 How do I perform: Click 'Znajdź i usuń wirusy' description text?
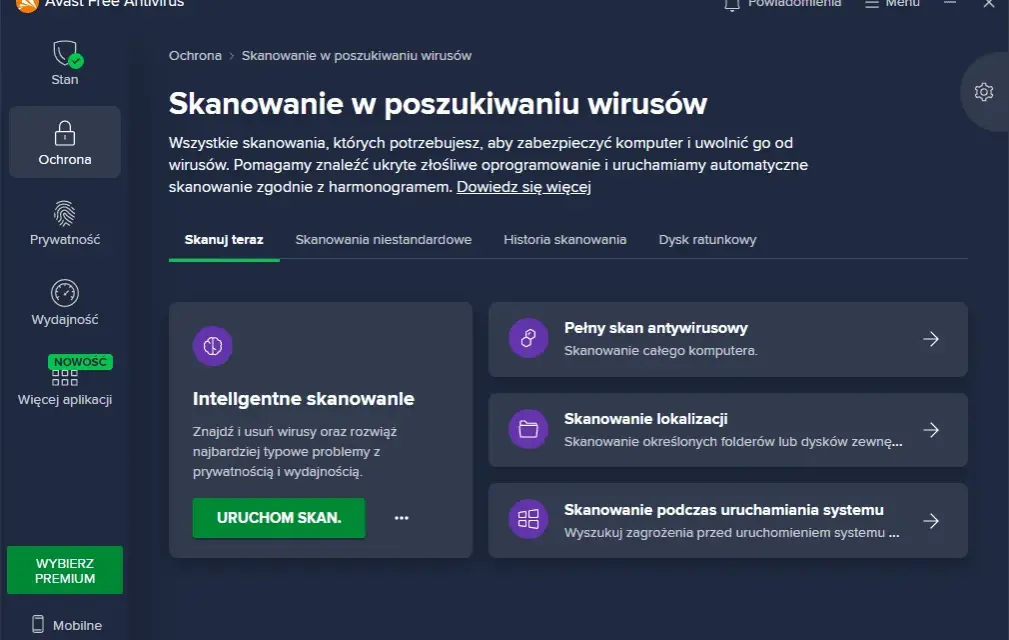click(x=295, y=452)
